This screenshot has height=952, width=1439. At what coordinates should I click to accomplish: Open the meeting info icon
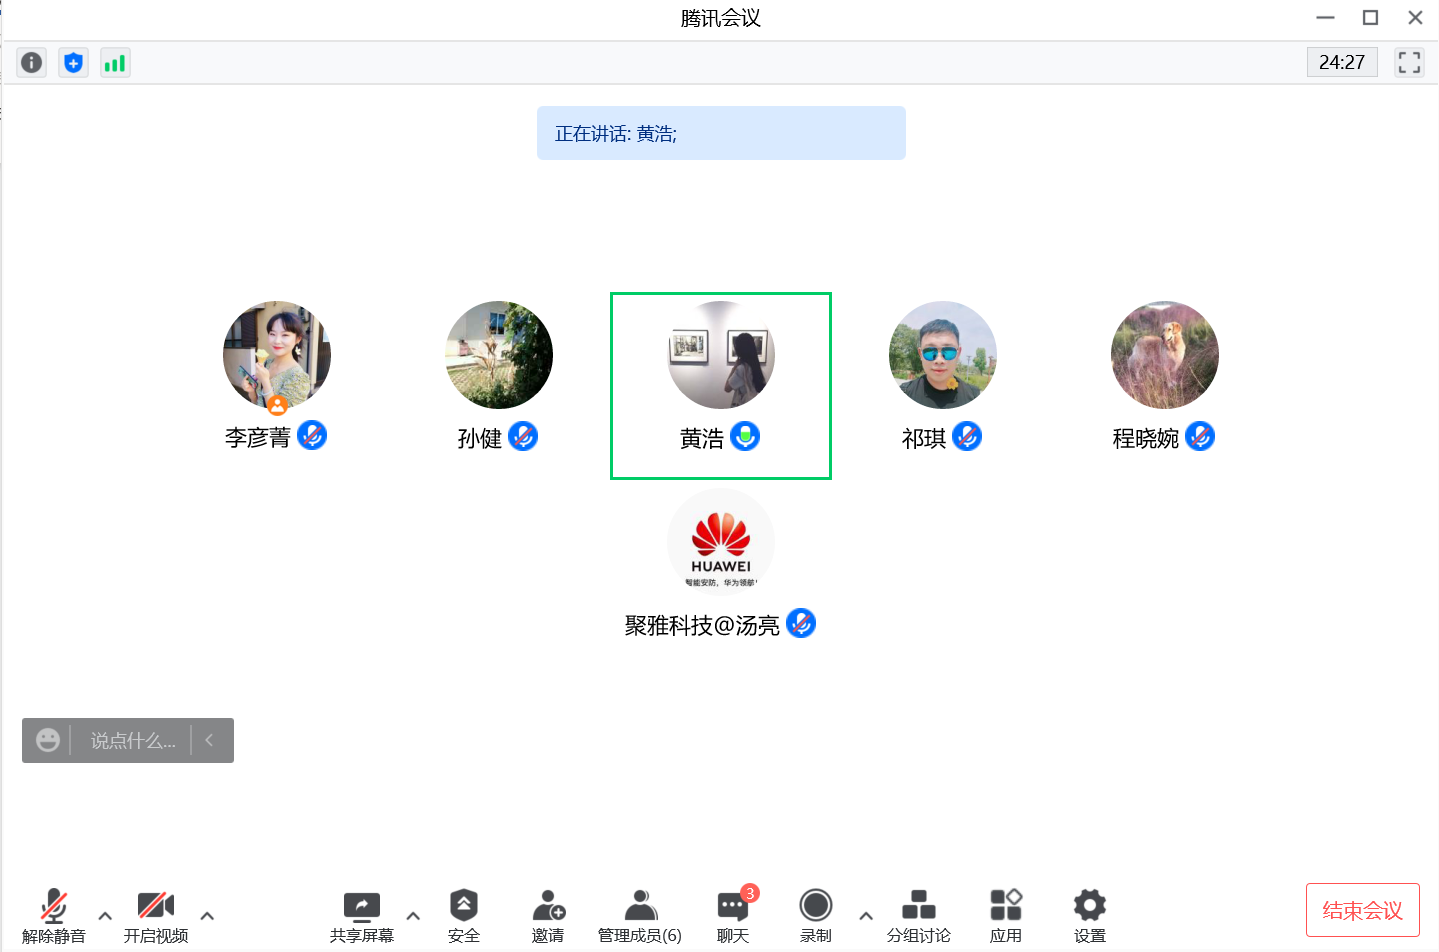pyautogui.click(x=32, y=63)
